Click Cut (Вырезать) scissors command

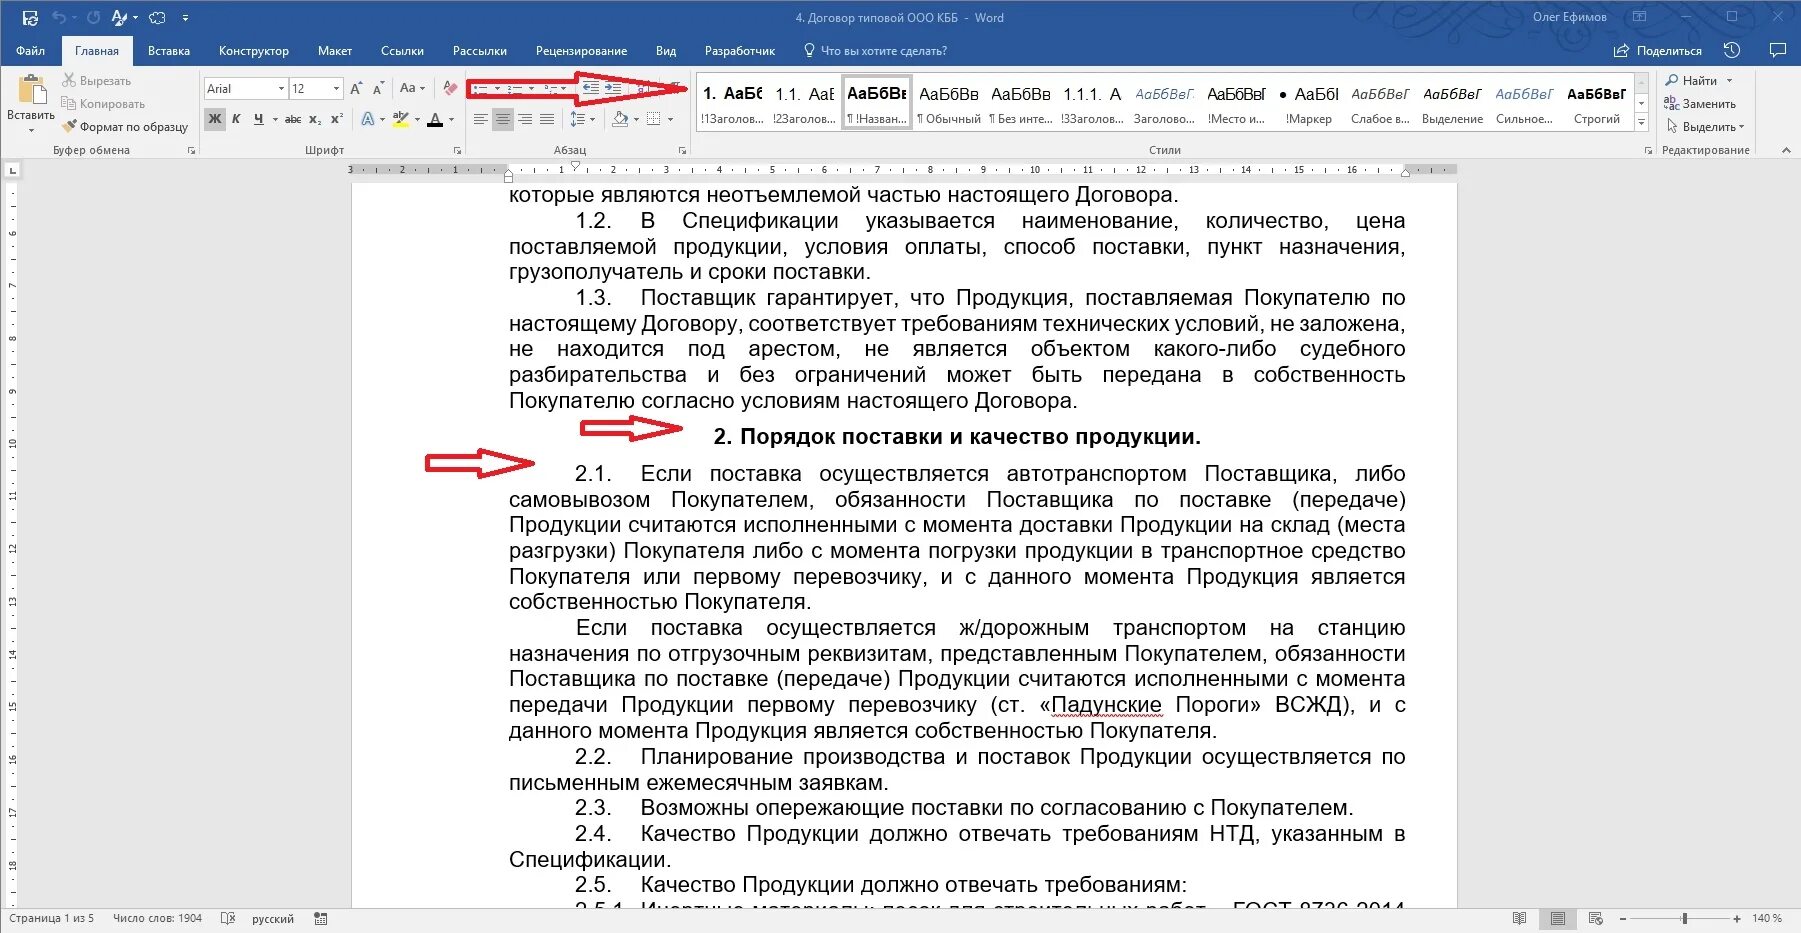[x=96, y=81]
